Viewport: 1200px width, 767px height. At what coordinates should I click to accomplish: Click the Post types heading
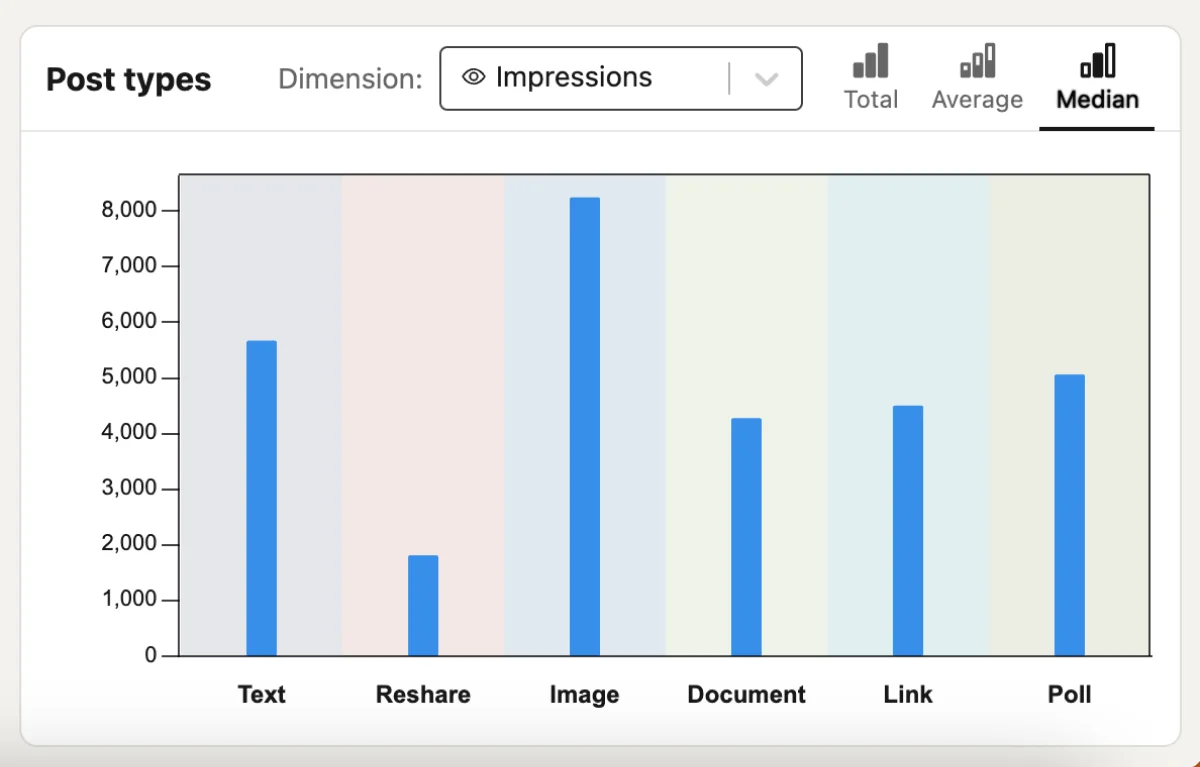(129, 80)
